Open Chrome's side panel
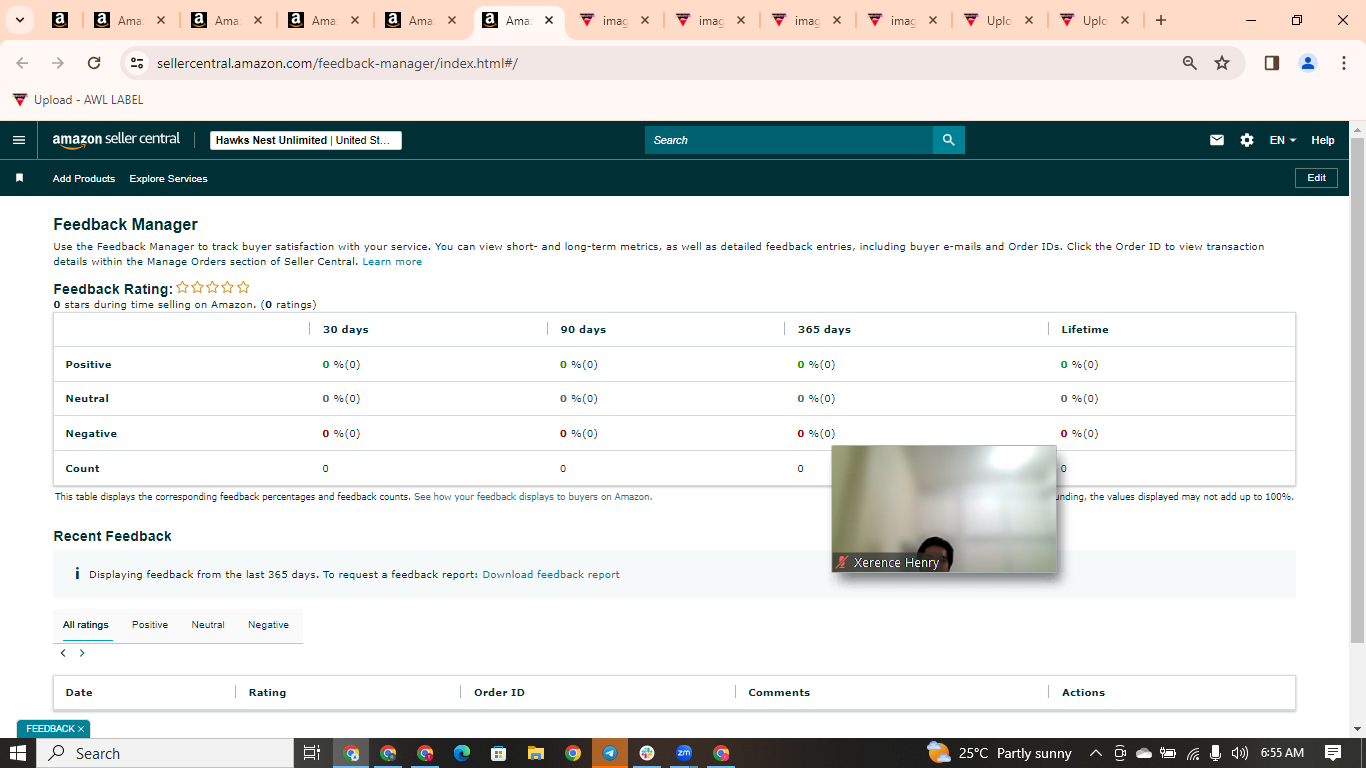The width and height of the screenshot is (1366, 768). pyautogui.click(x=1272, y=63)
